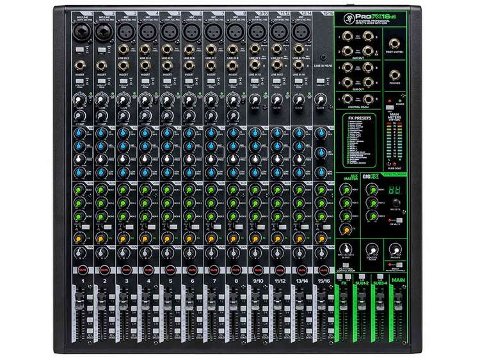Click the MAIN label above the main fader
This screenshot has width=480, height=360.
(x=398, y=280)
